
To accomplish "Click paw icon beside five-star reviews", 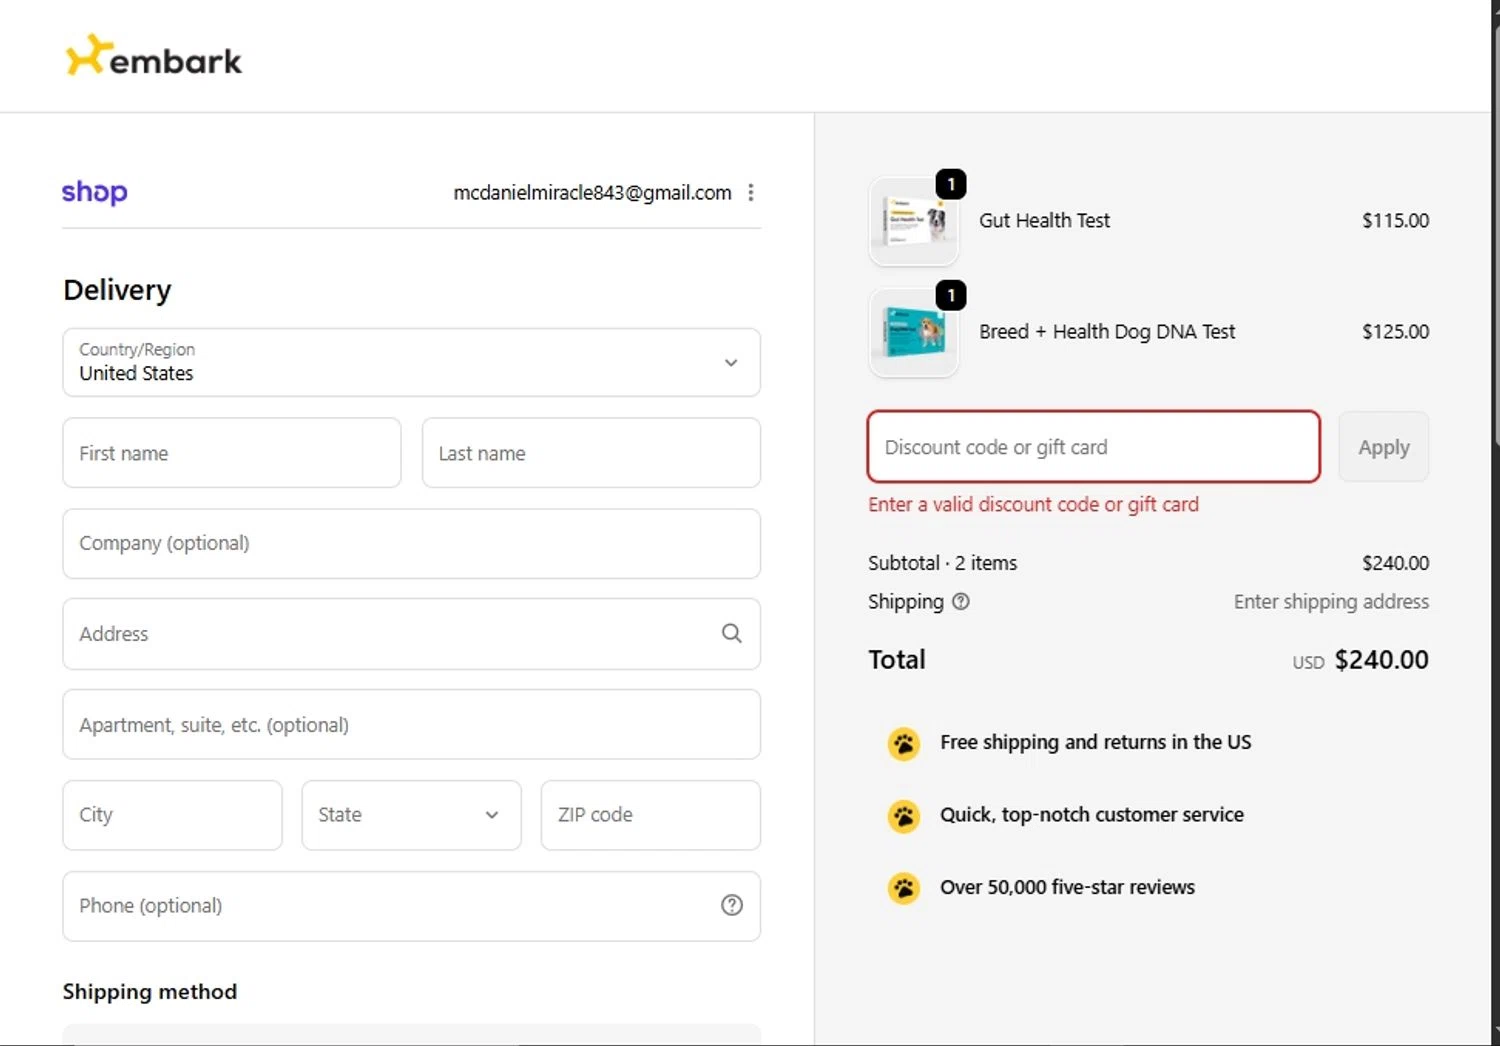I will (904, 888).
